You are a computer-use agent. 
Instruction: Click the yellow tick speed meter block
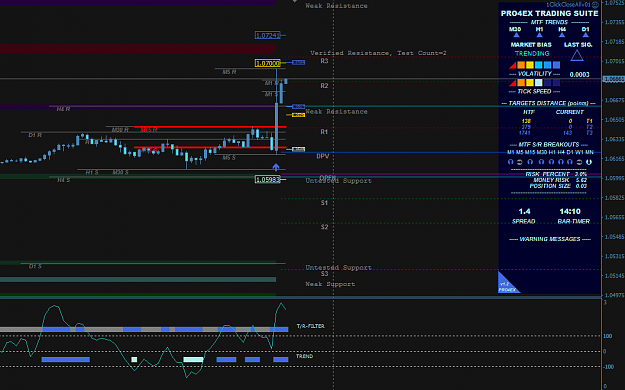[530, 83]
